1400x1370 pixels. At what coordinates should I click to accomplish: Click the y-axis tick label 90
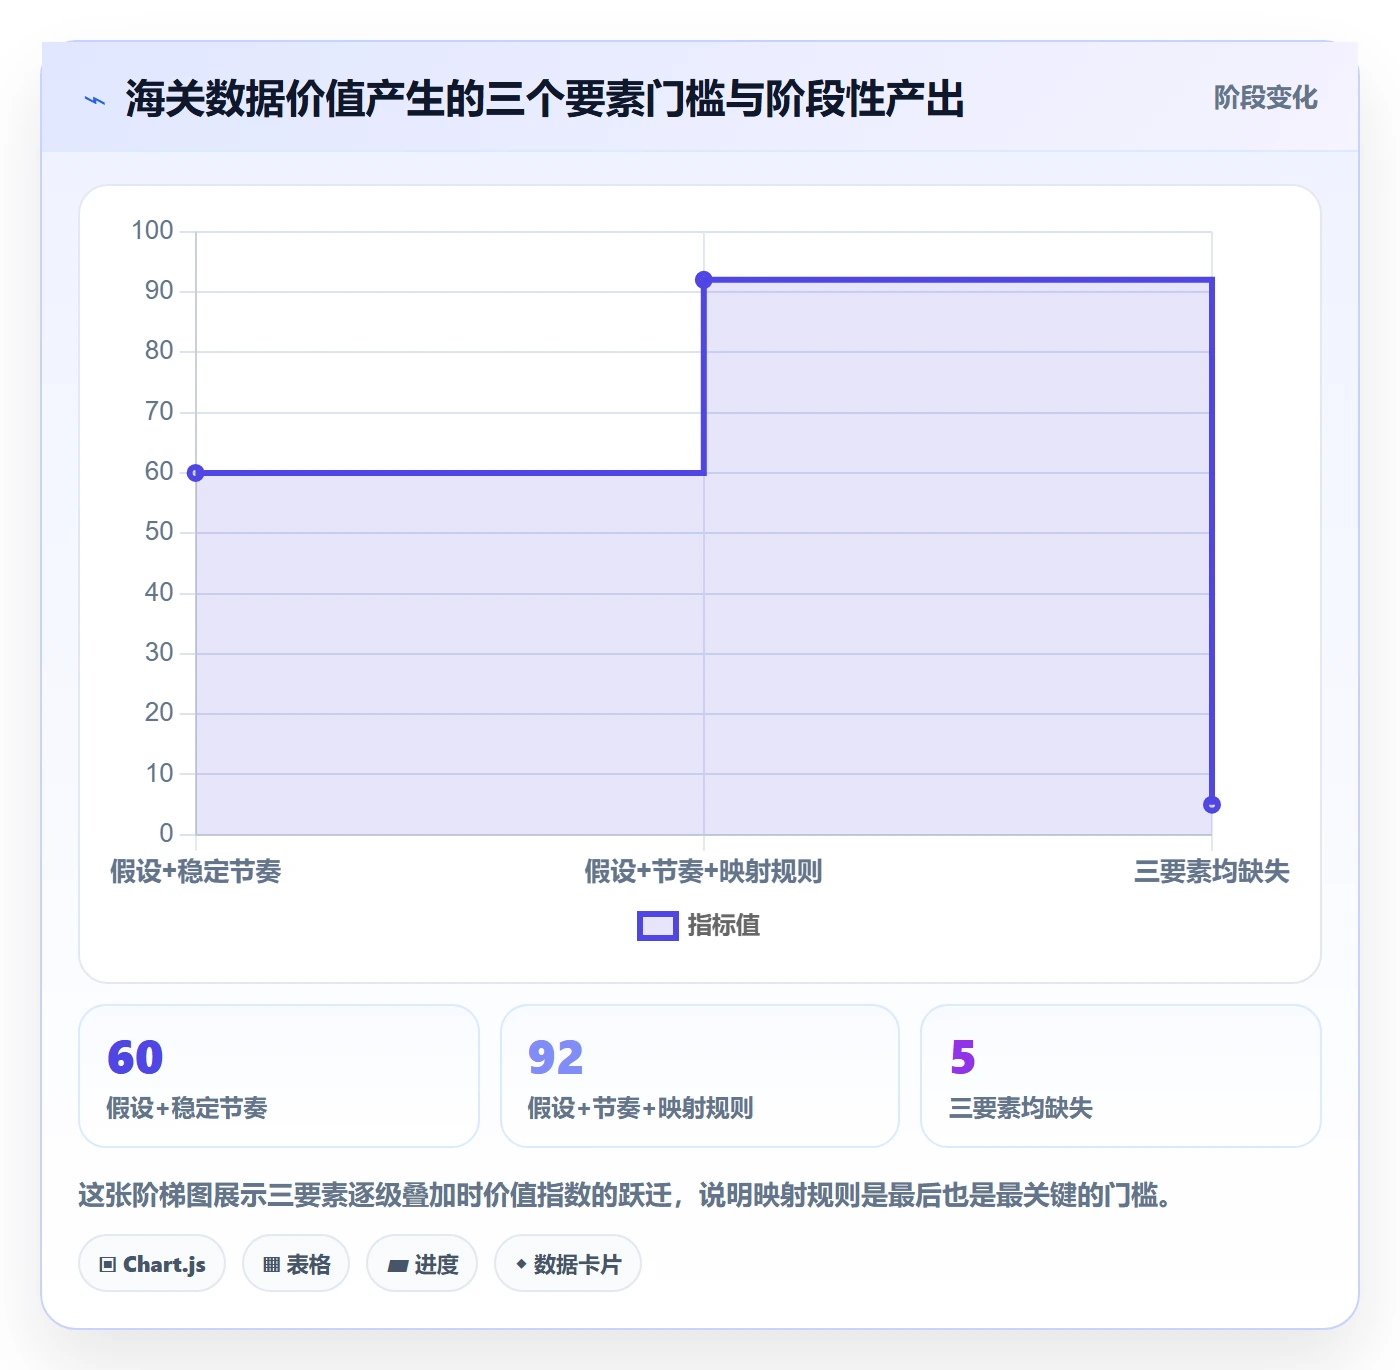point(159,291)
